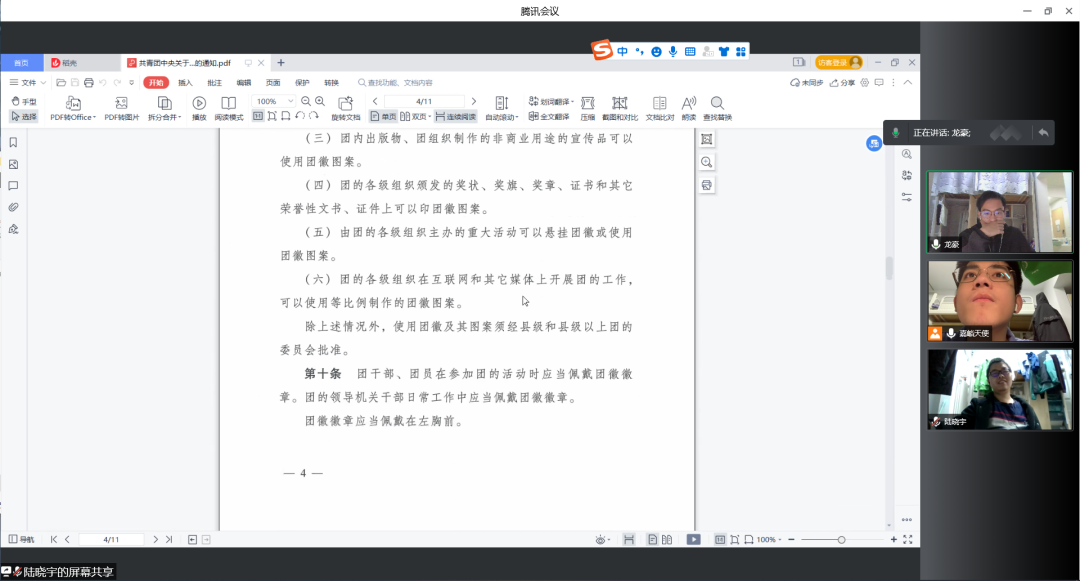Open the 截图和对比 screenshot compare tool
Viewport: 1080px width, 581px height.
[619, 103]
